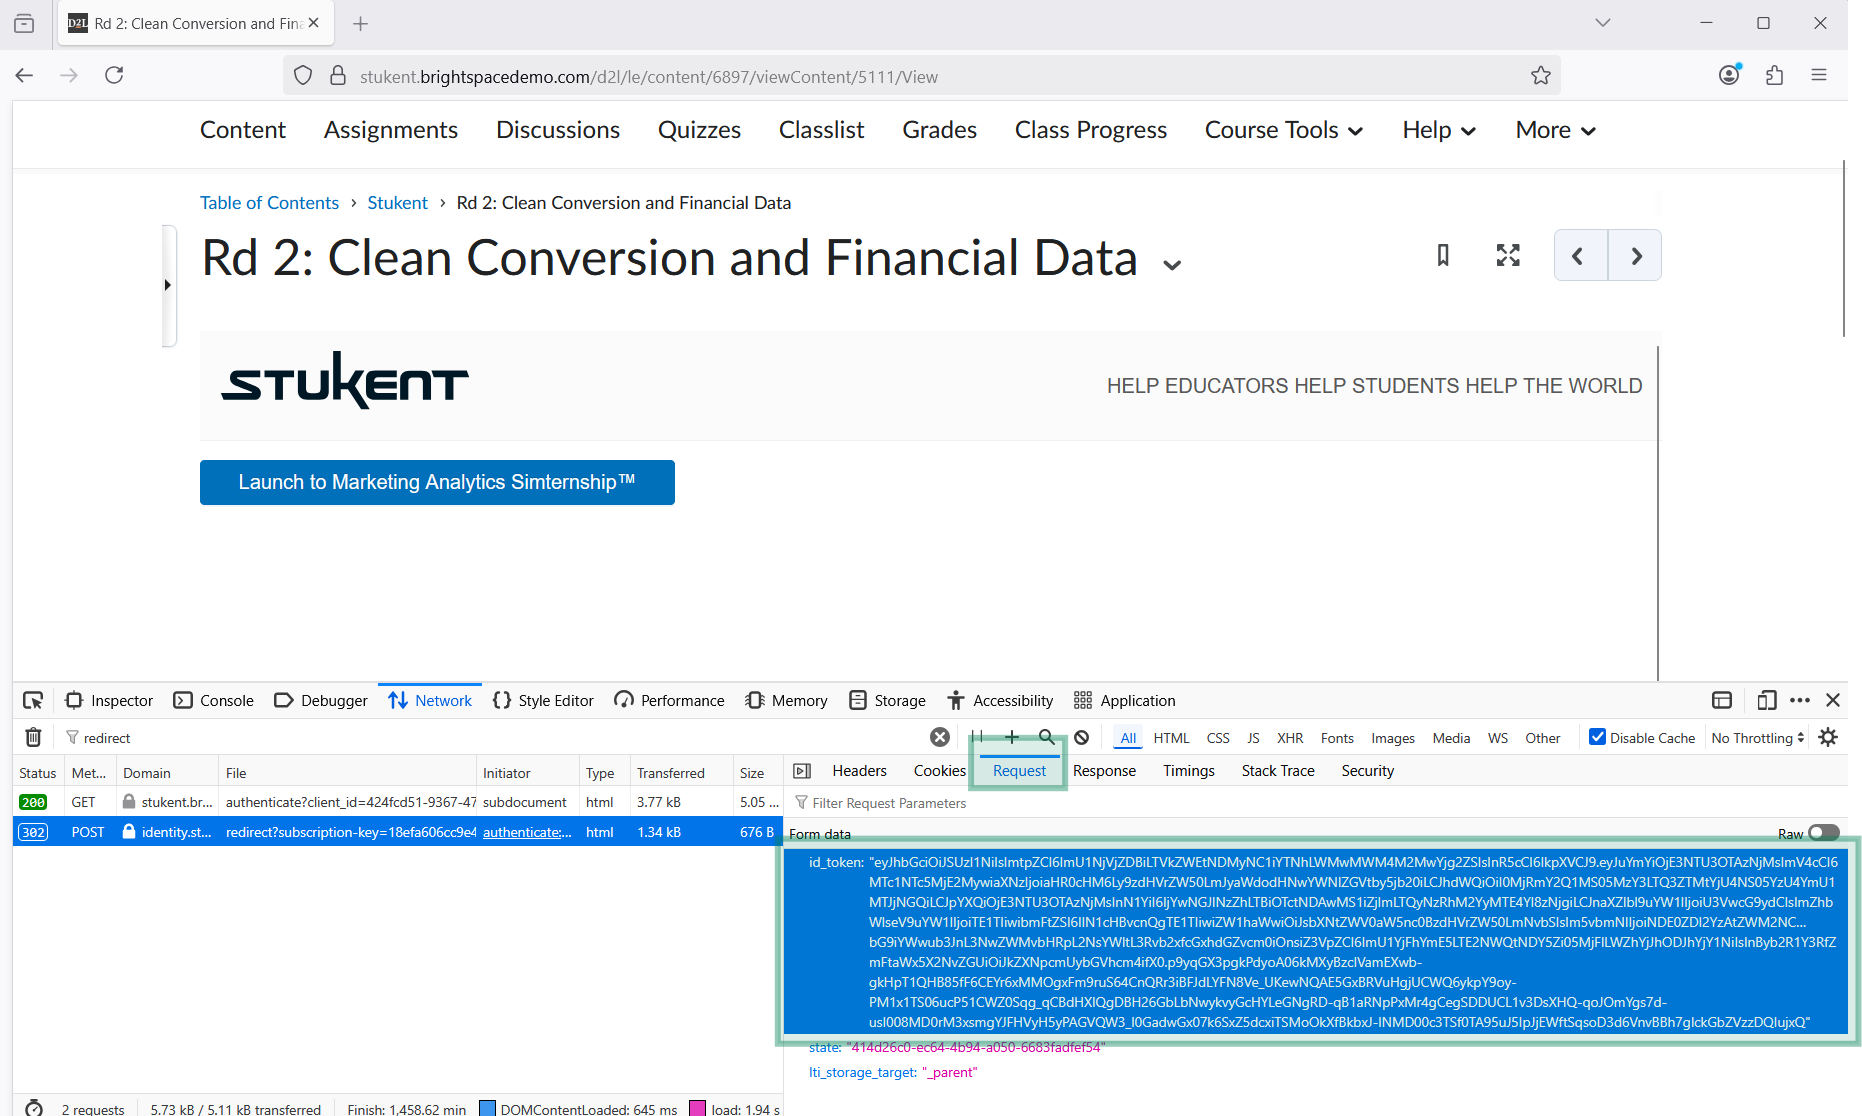The image size is (1862, 1116).
Task: Select the GET authenticate request row
Action: coord(398,802)
